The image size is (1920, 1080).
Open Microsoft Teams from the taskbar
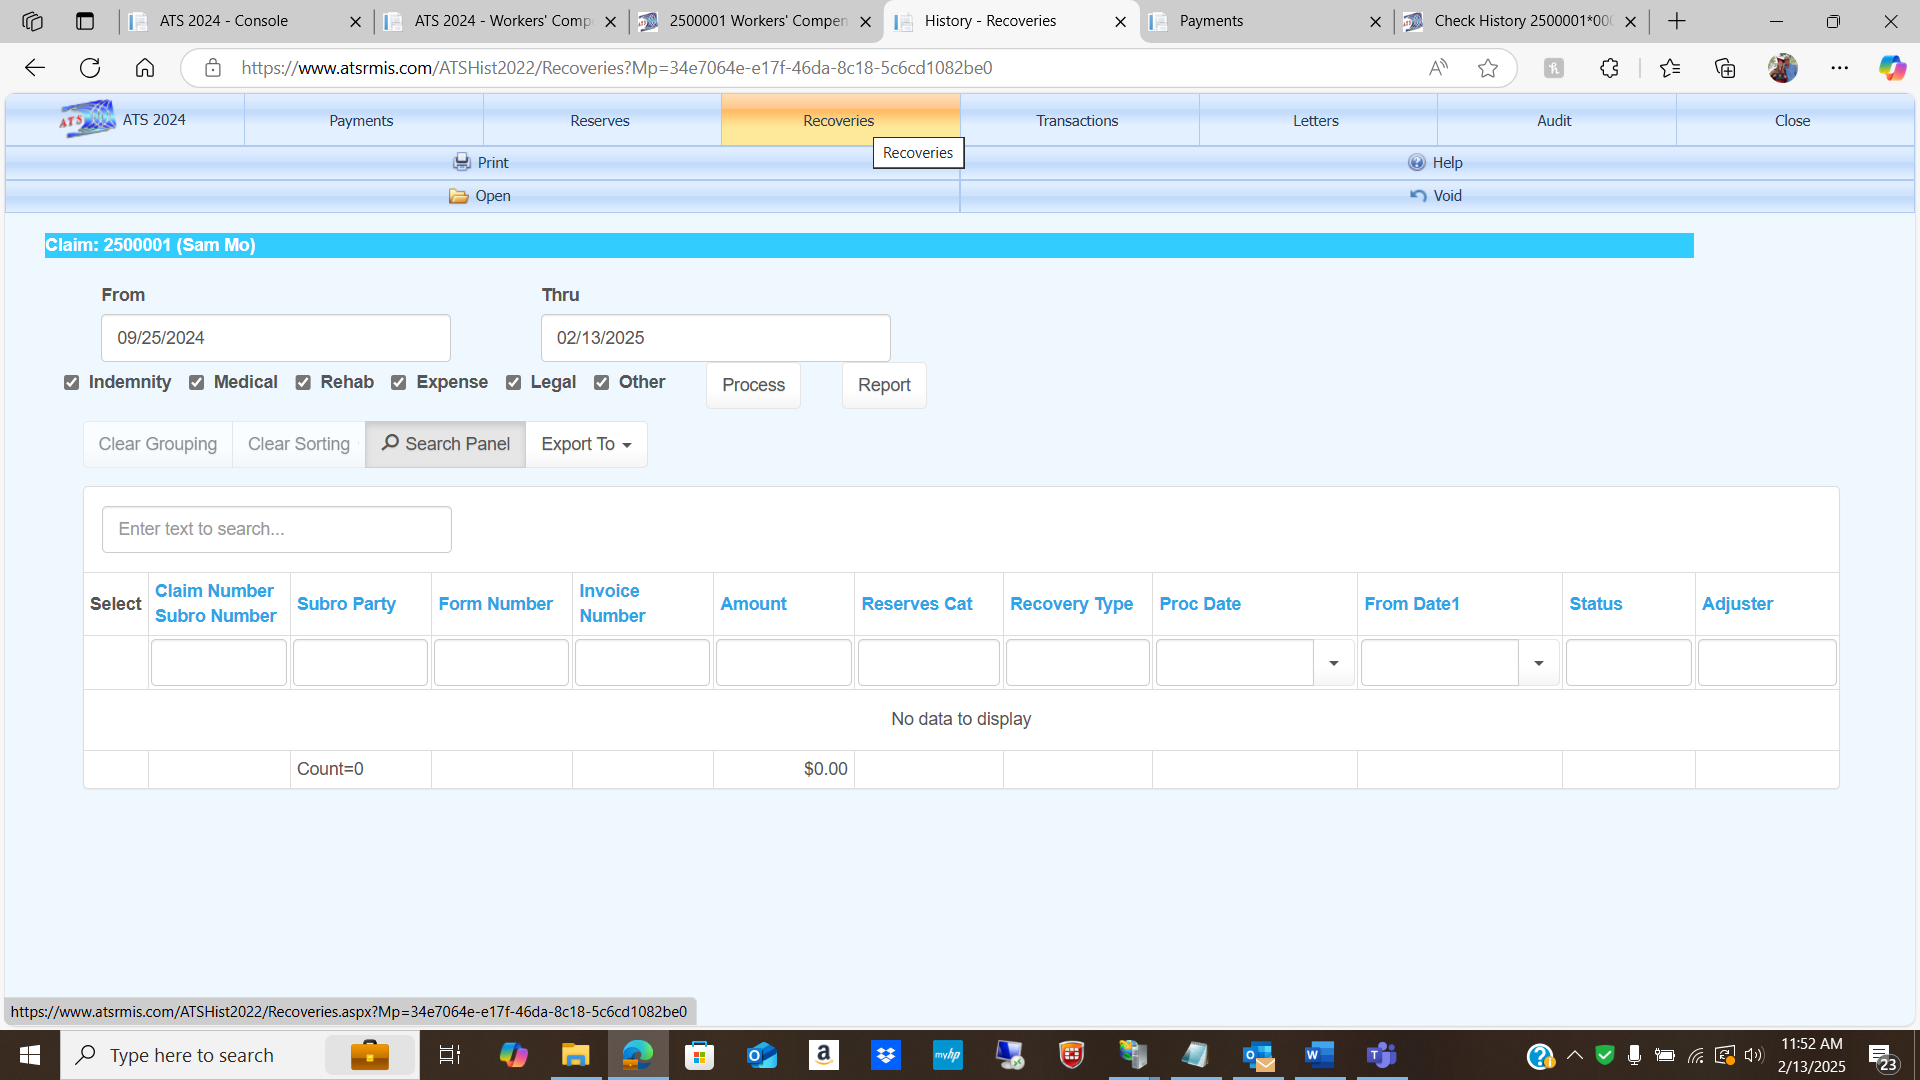click(x=1381, y=1055)
